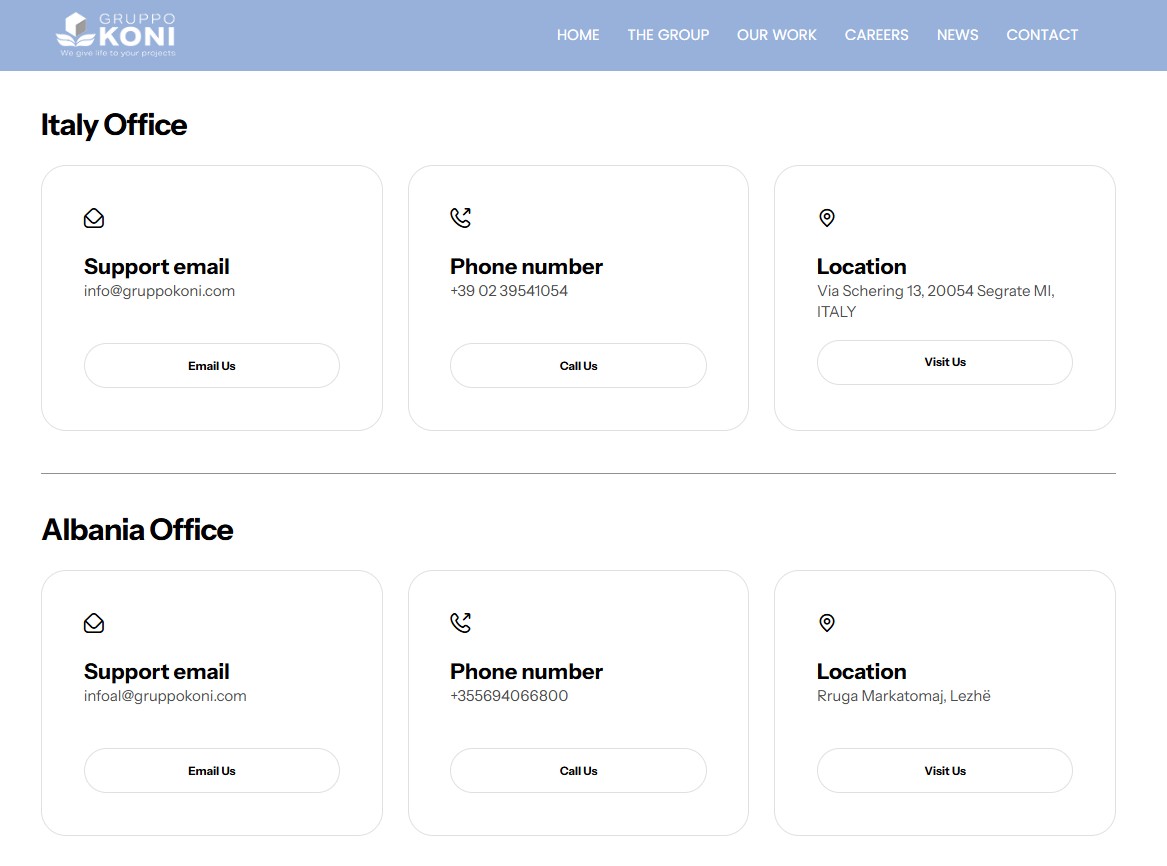This screenshot has width=1167, height=866.
Task: Click the Albania Office heading
Action: [x=137, y=530]
